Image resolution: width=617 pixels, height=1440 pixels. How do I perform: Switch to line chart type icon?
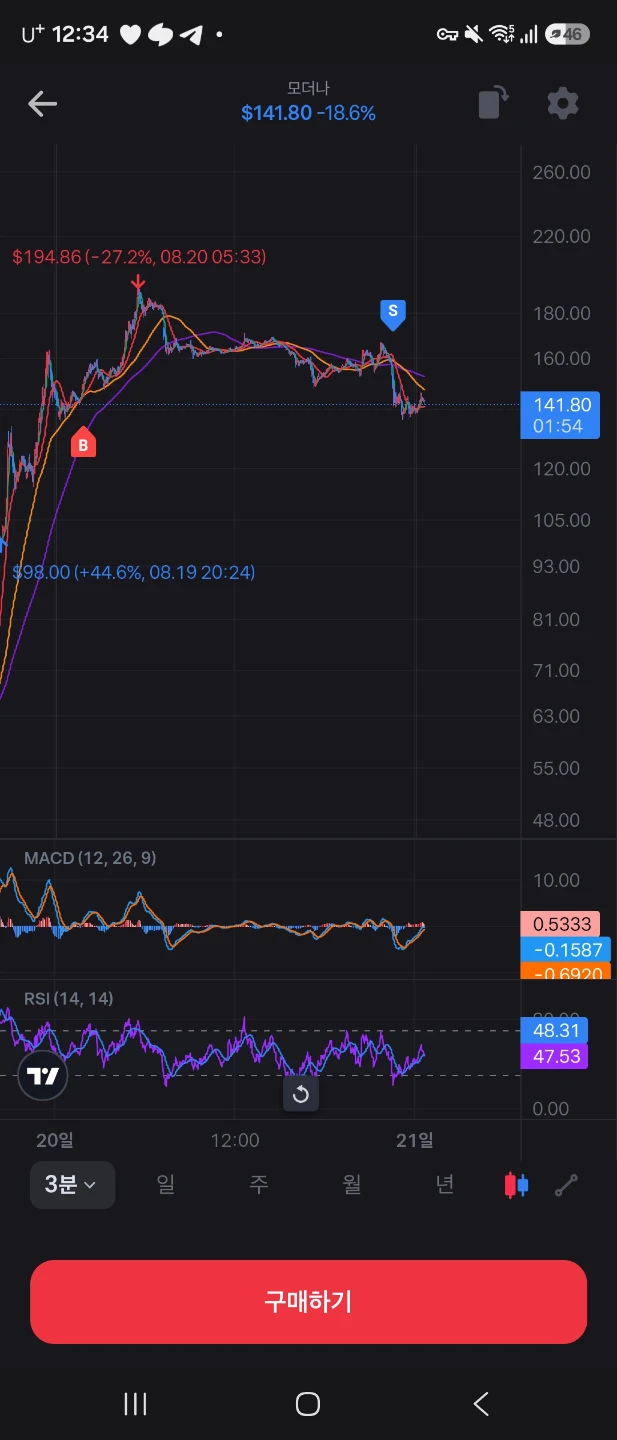[x=567, y=1185]
